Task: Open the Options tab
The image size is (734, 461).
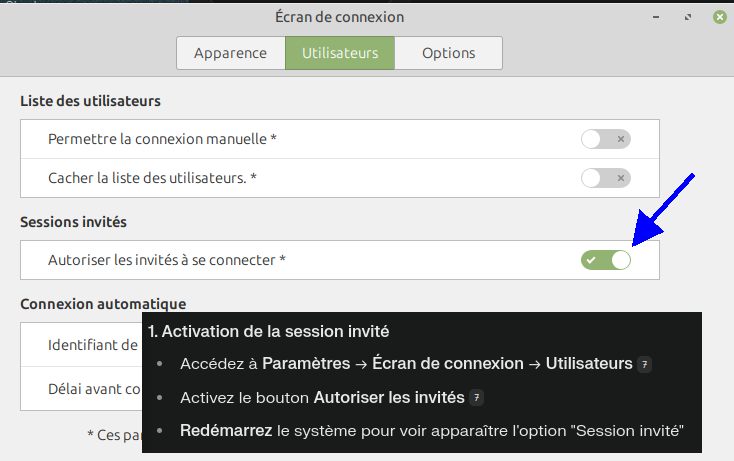Action: coord(448,53)
